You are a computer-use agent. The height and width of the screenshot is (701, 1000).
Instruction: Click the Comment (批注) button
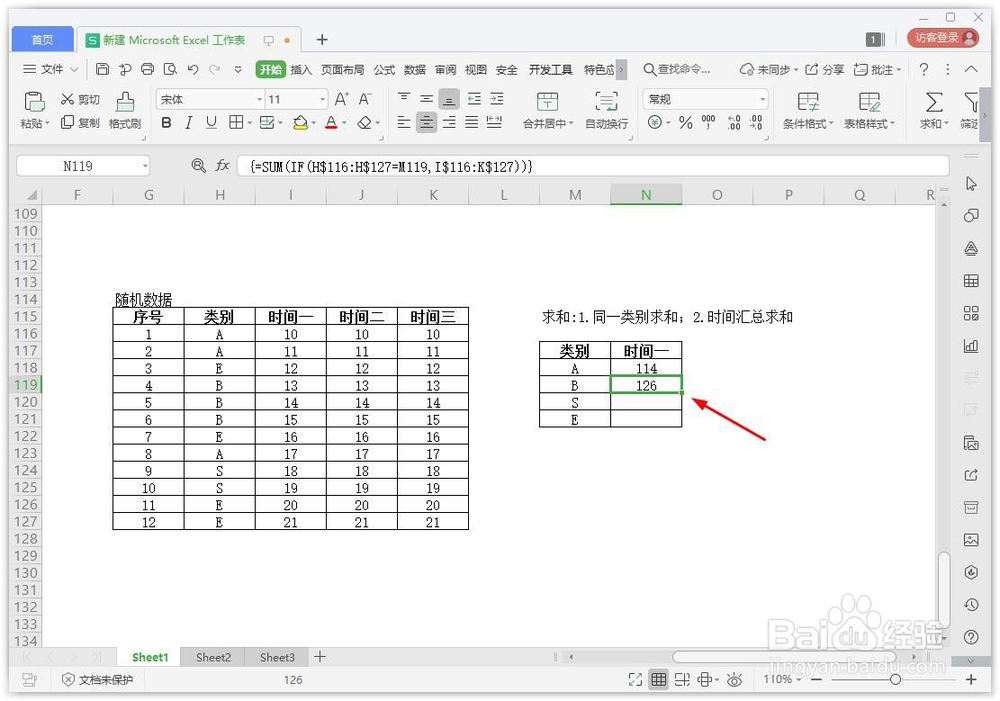pos(878,69)
